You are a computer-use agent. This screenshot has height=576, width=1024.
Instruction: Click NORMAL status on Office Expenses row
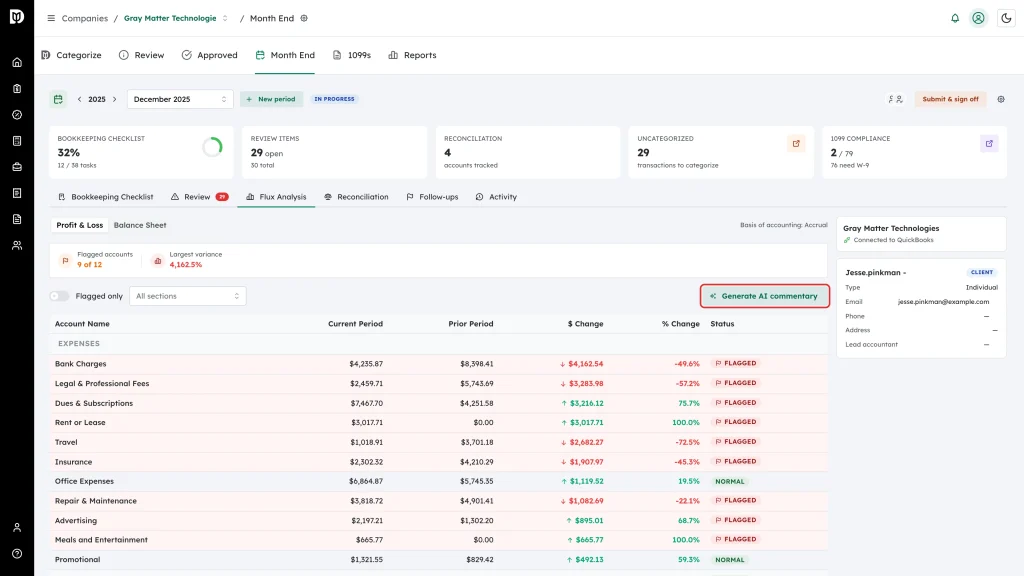(729, 481)
